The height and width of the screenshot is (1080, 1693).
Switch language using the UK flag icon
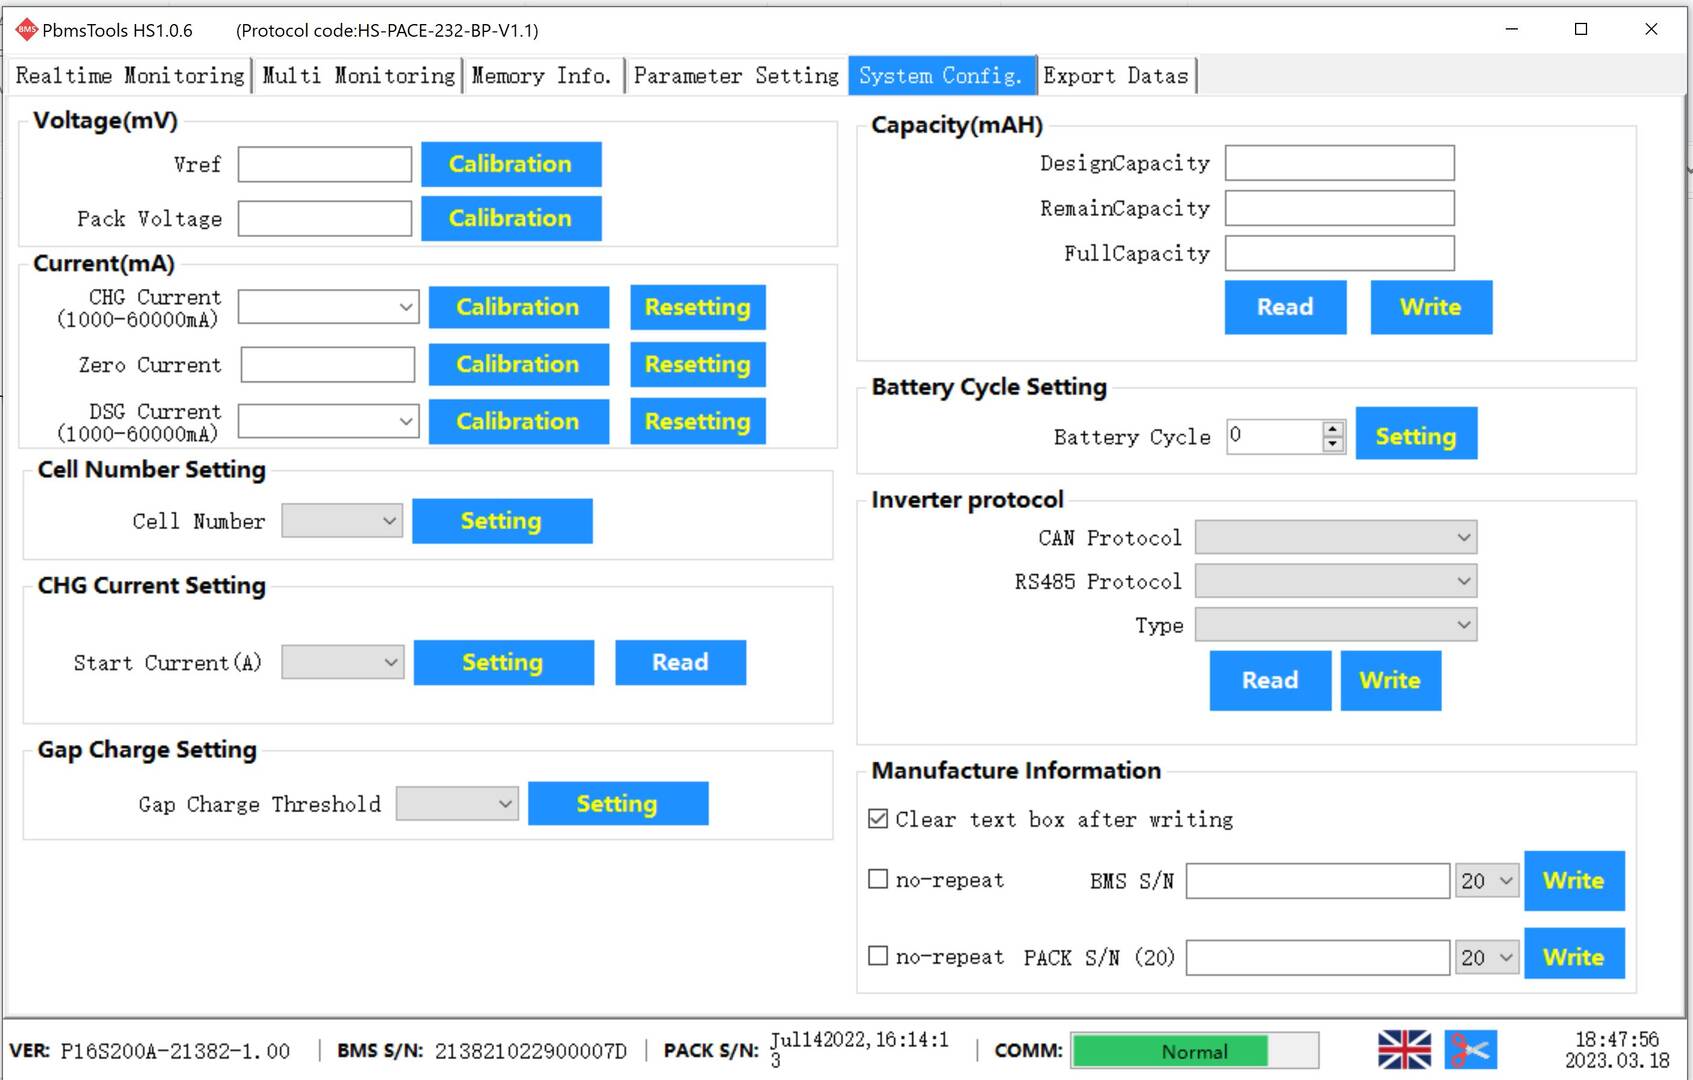point(1404,1048)
